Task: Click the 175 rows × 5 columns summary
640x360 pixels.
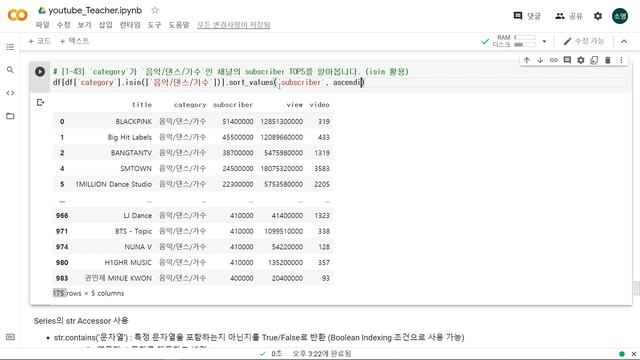Action: [x=88, y=293]
